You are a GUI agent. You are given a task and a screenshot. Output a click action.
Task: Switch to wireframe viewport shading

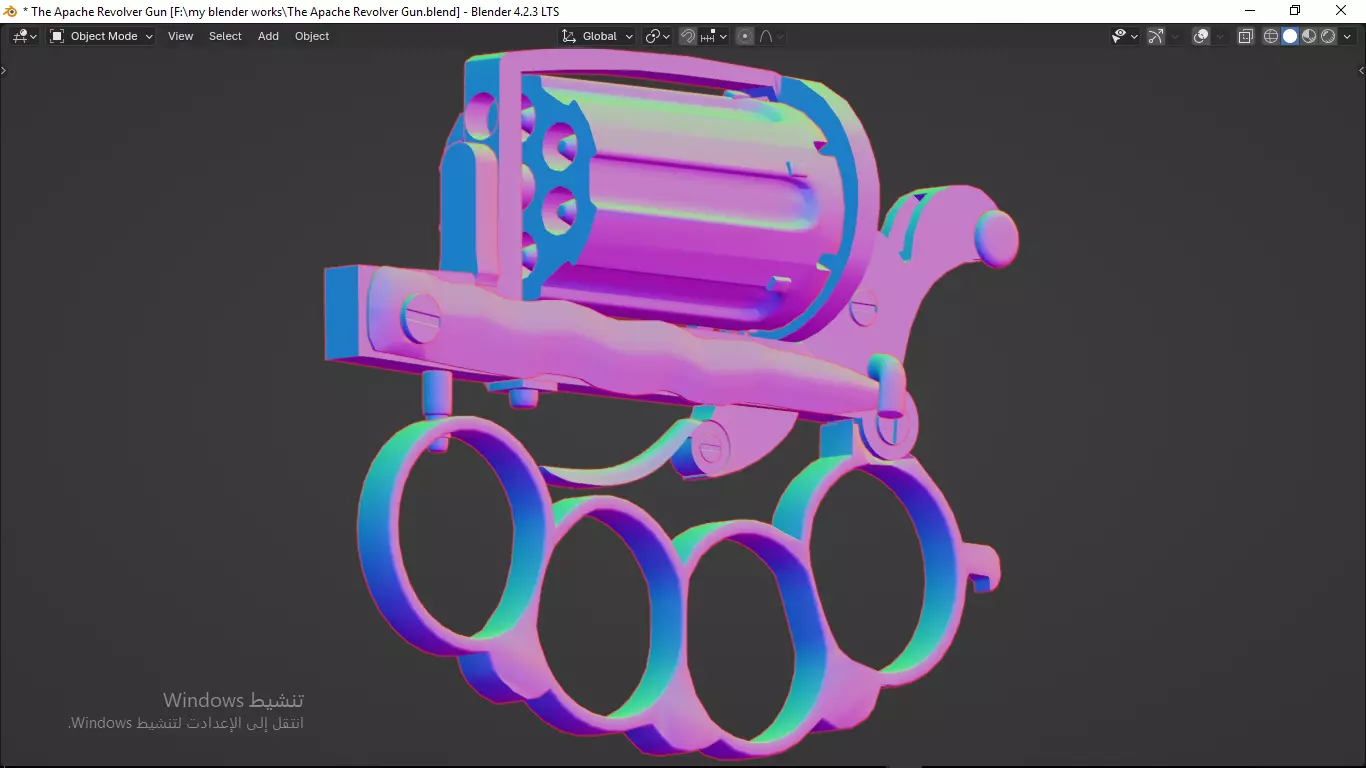1271,36
